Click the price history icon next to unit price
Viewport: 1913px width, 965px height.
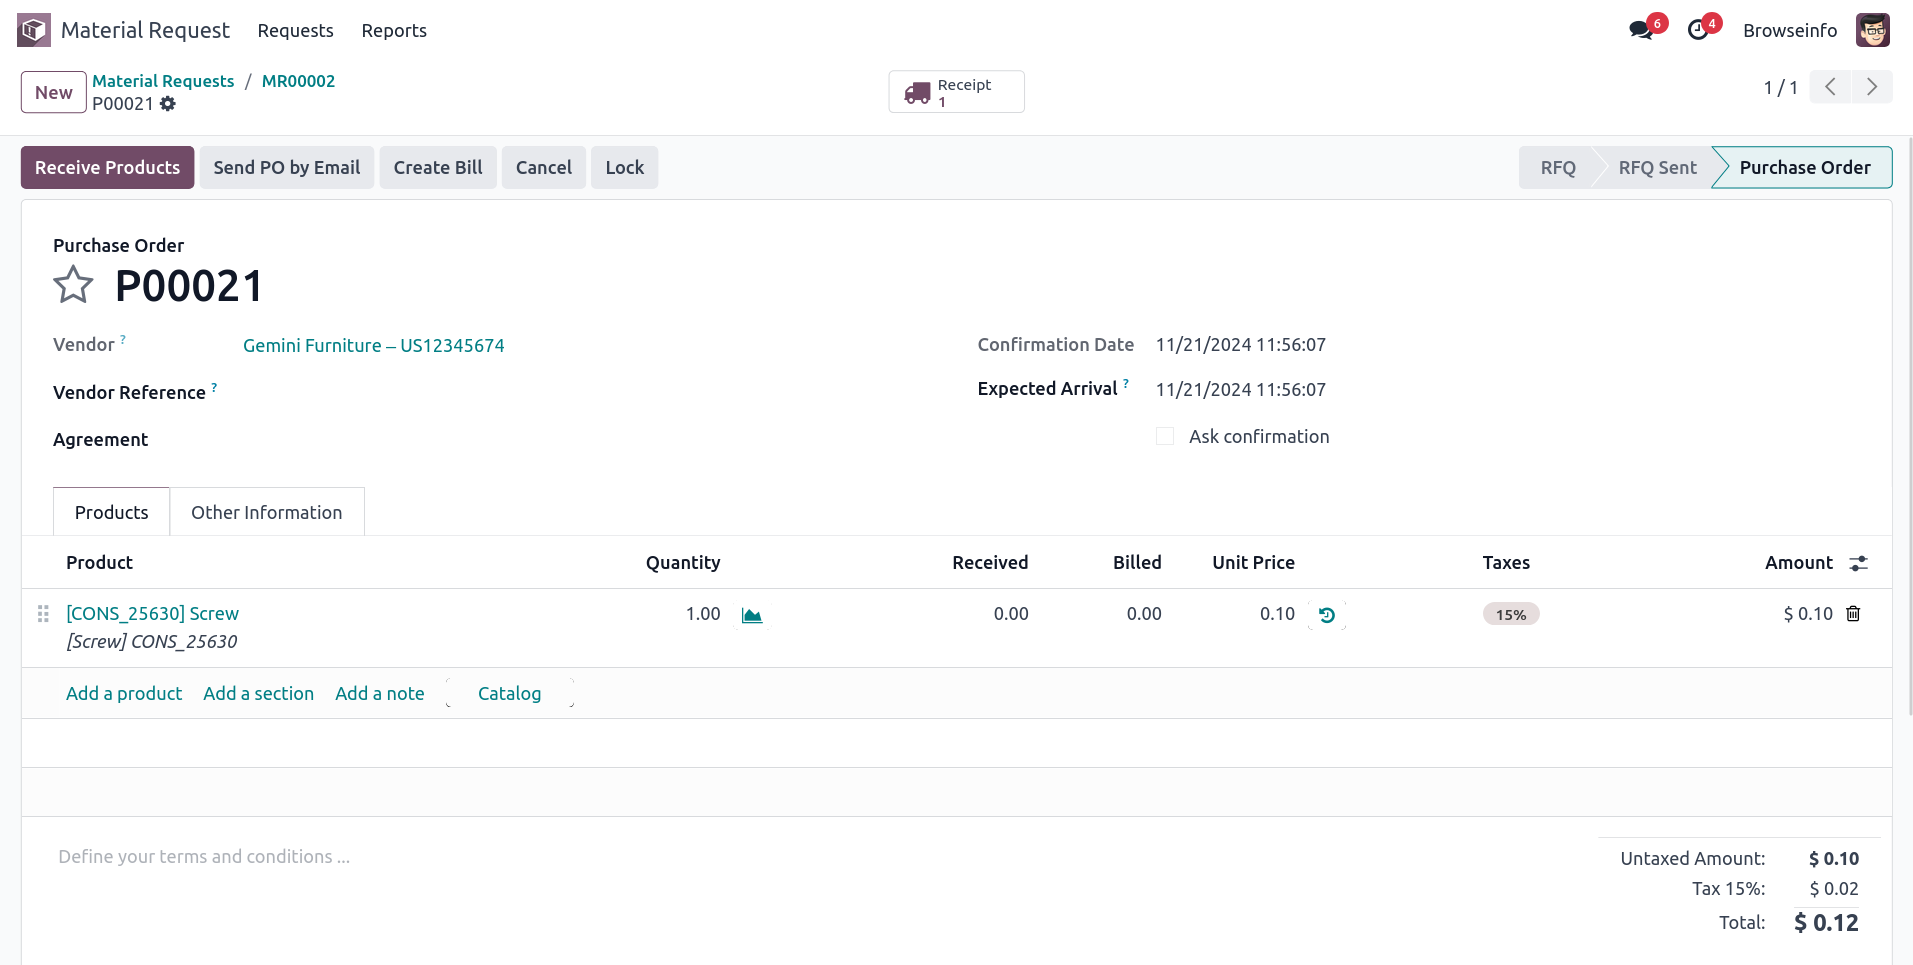tap(1327, 615)
